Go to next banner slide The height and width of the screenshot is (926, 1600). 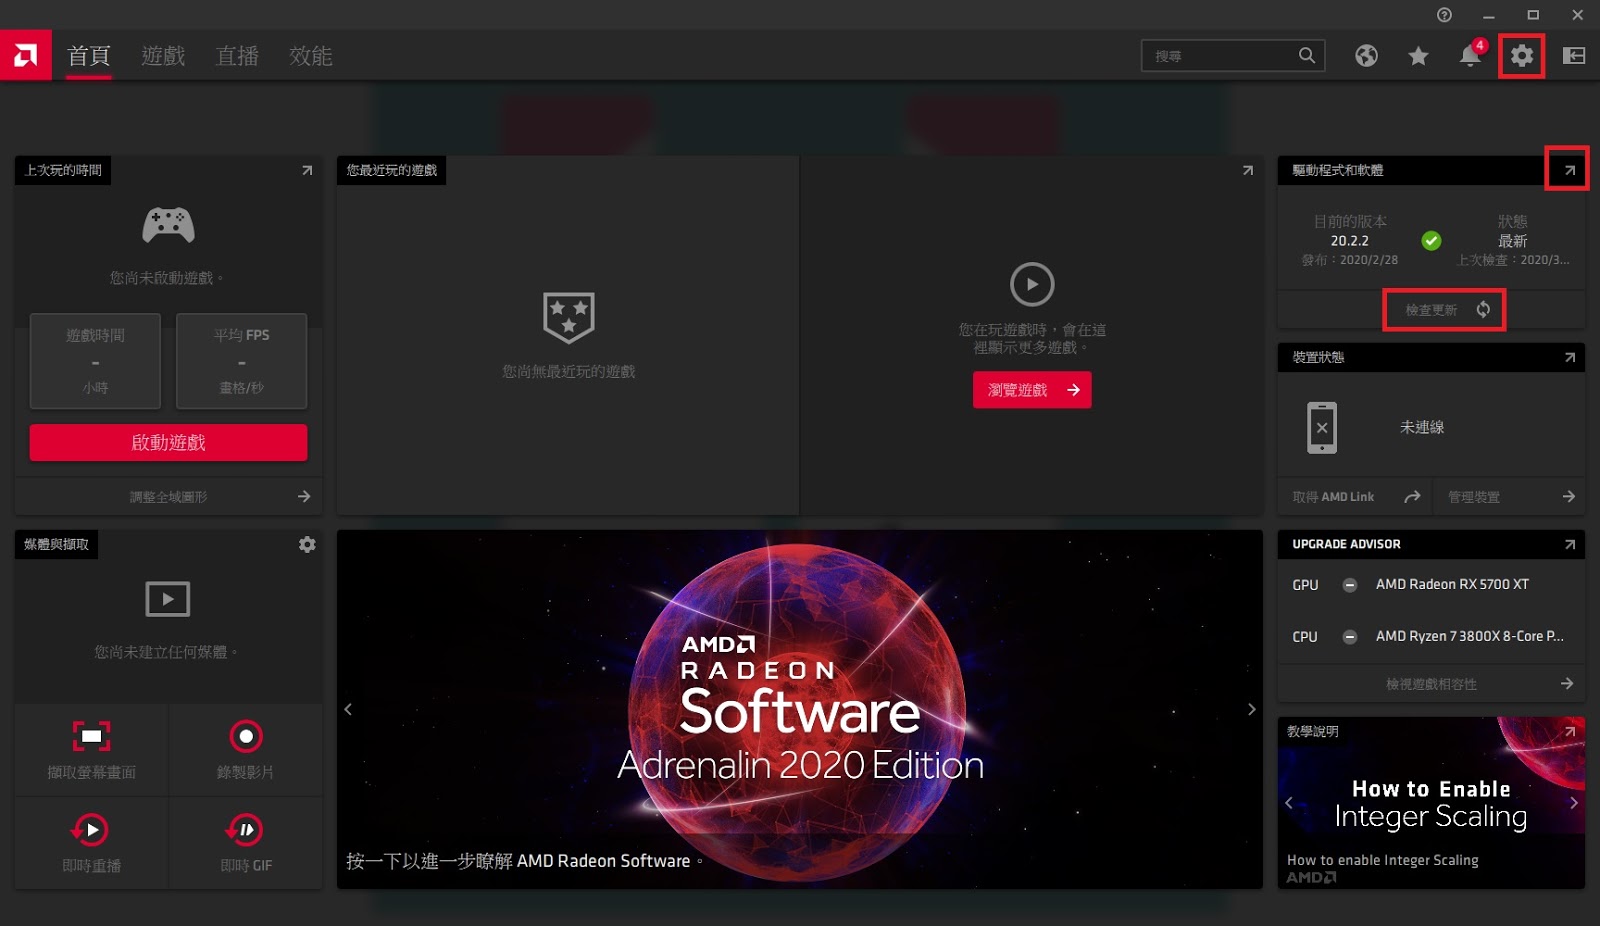coord(1251,709)
